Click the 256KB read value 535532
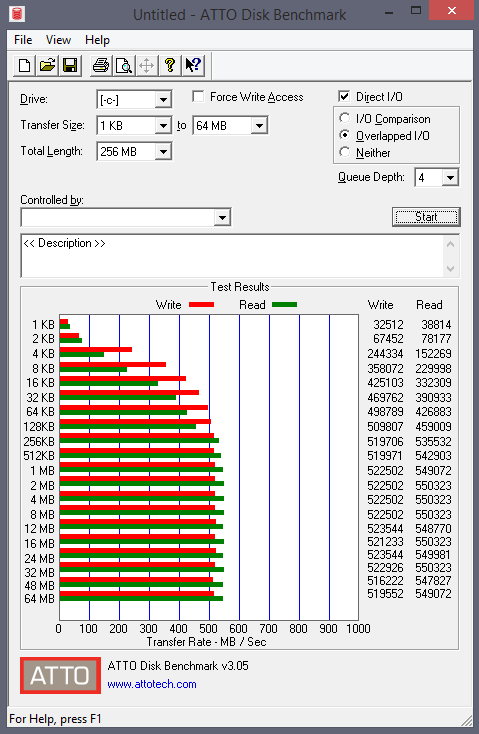Image resolution: width=479 pixels, height=734 pixels. [x=433, y=442]
